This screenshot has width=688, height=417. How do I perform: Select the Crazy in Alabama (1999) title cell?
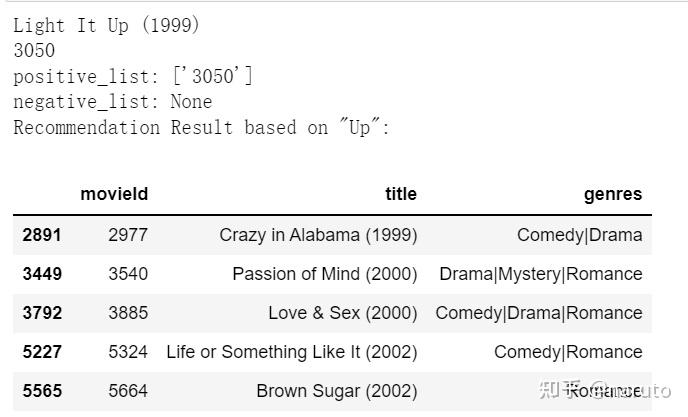(318, 235)
